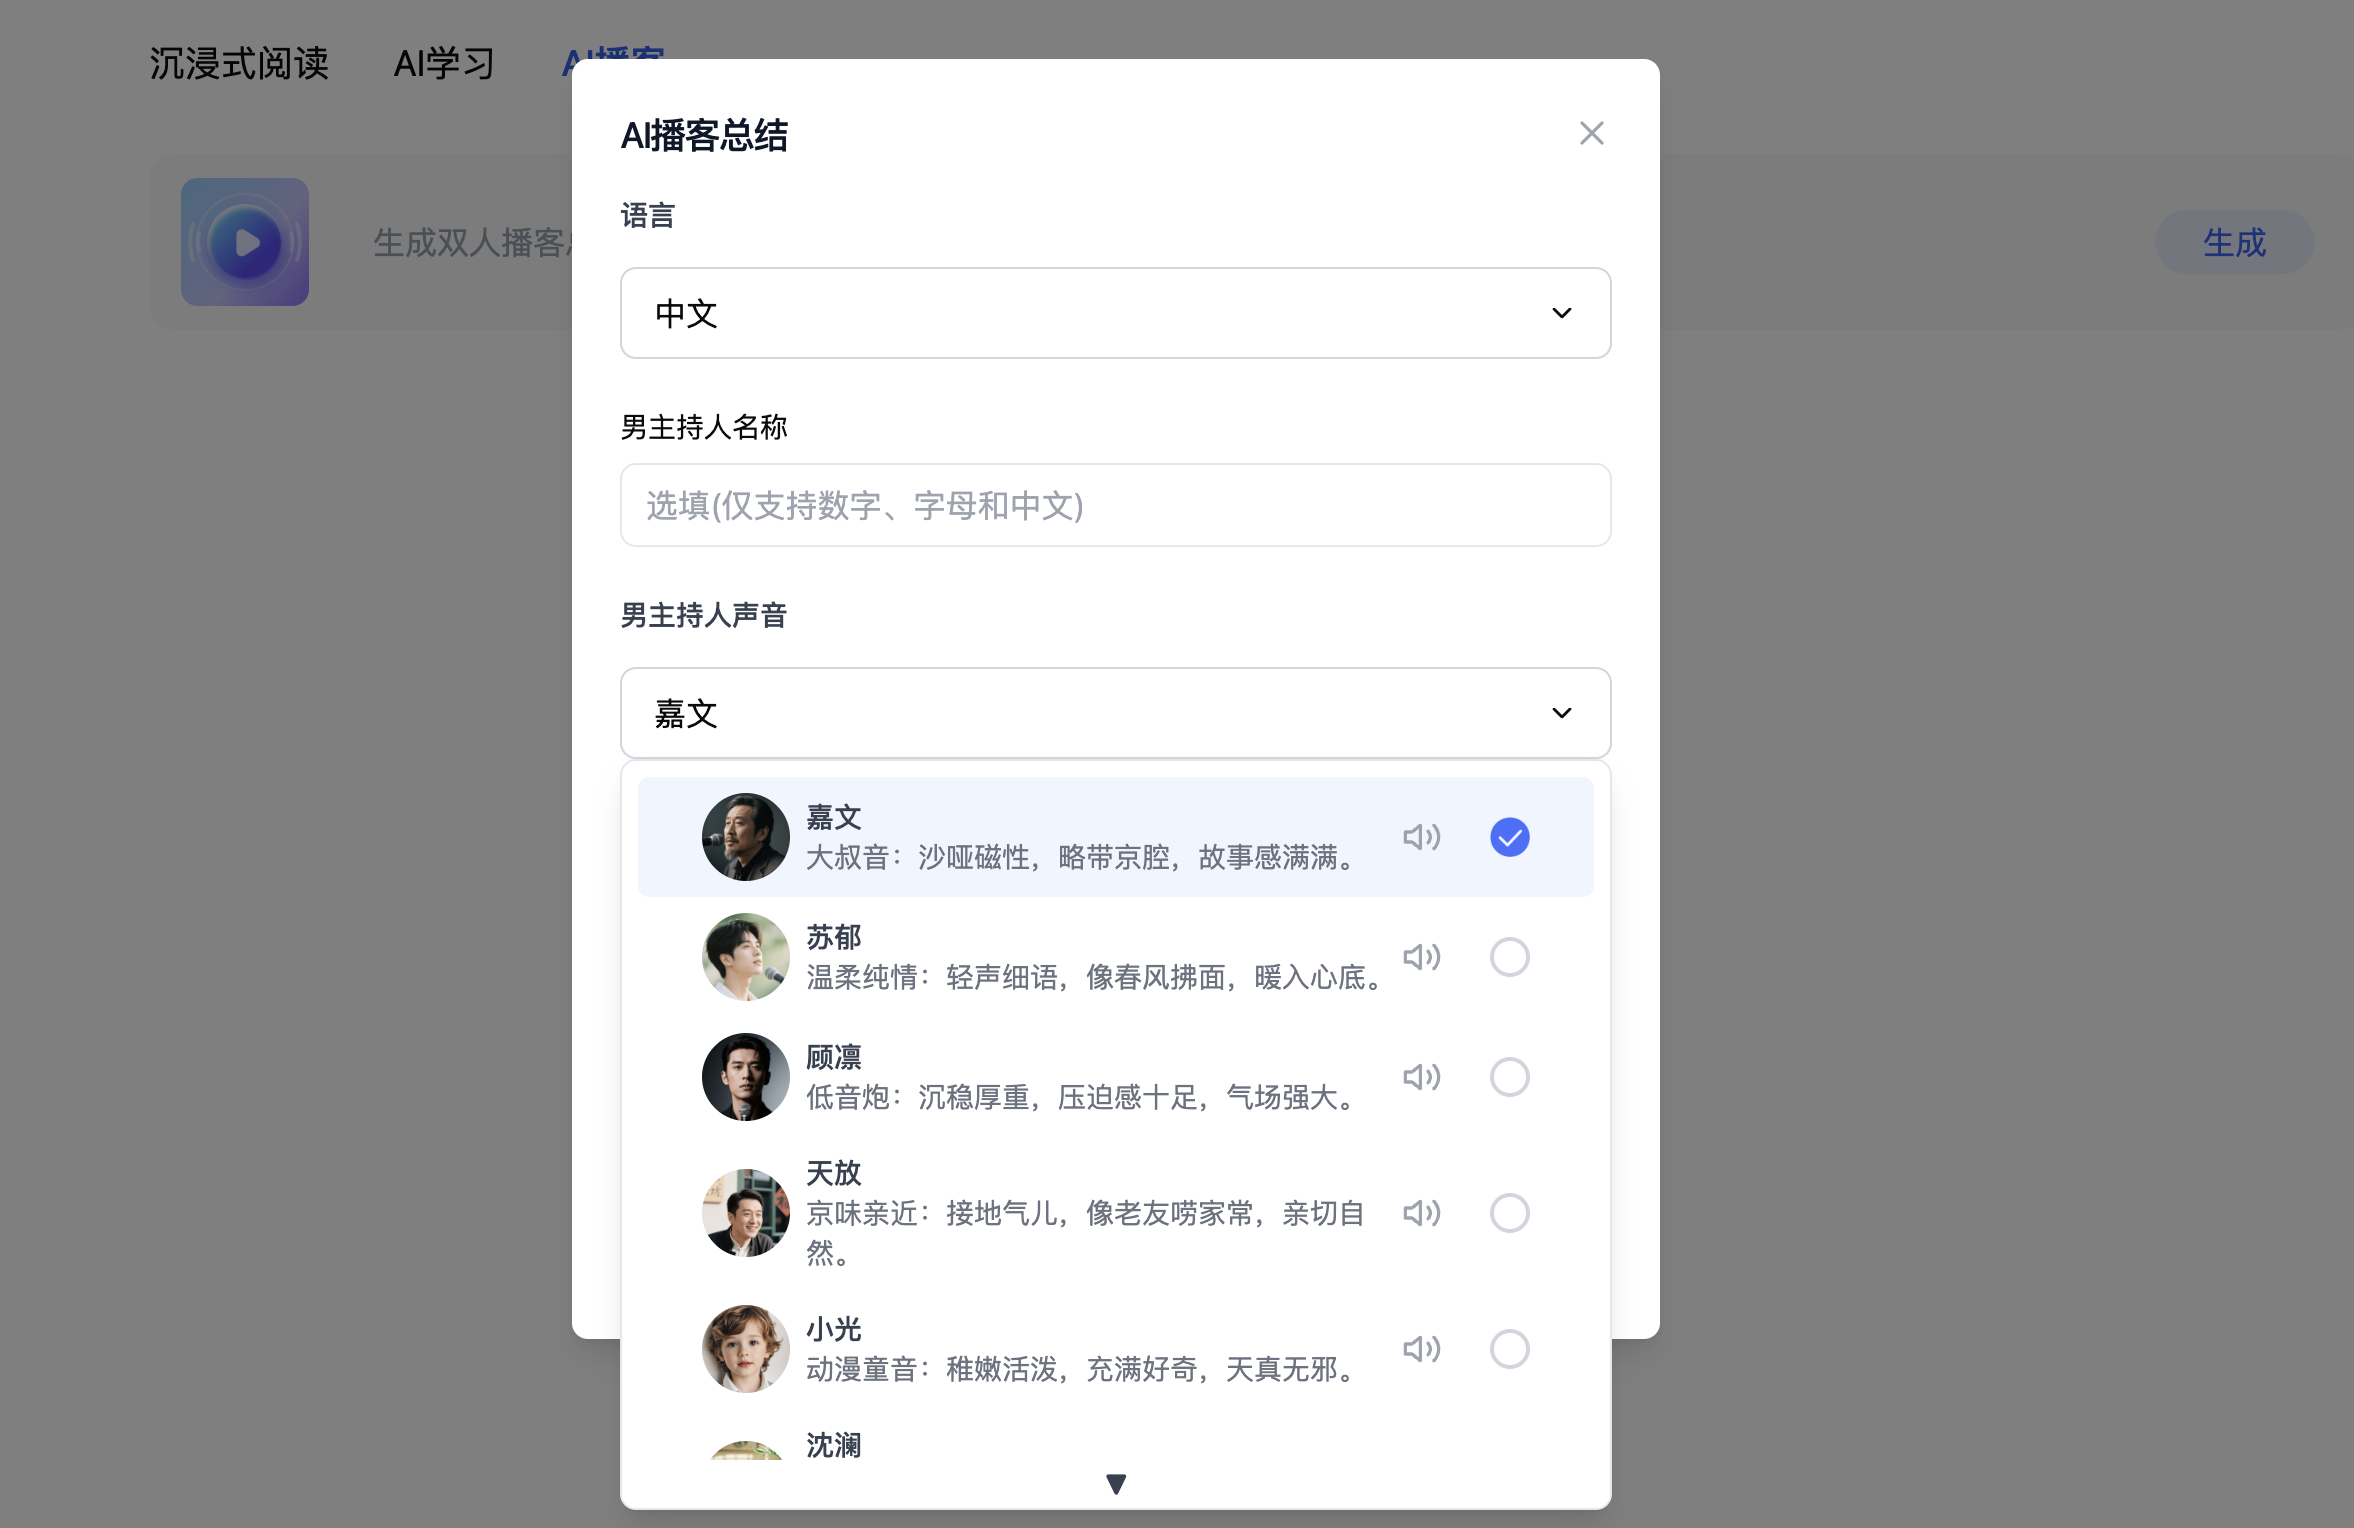Click the podcast play icon thumbnail
Viewport: 2354px width, 1528px height.
[245, 242]
